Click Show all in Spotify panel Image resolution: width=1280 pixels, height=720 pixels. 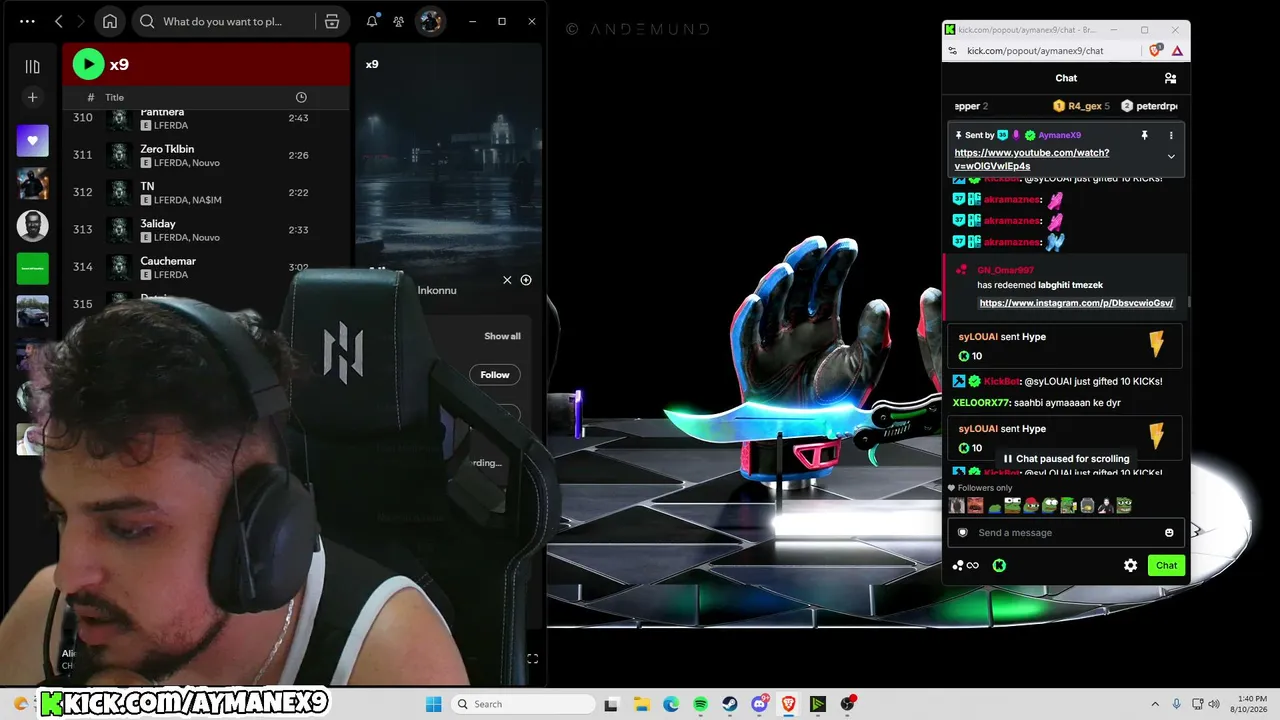pyautogui.click(x=502, y=336)
